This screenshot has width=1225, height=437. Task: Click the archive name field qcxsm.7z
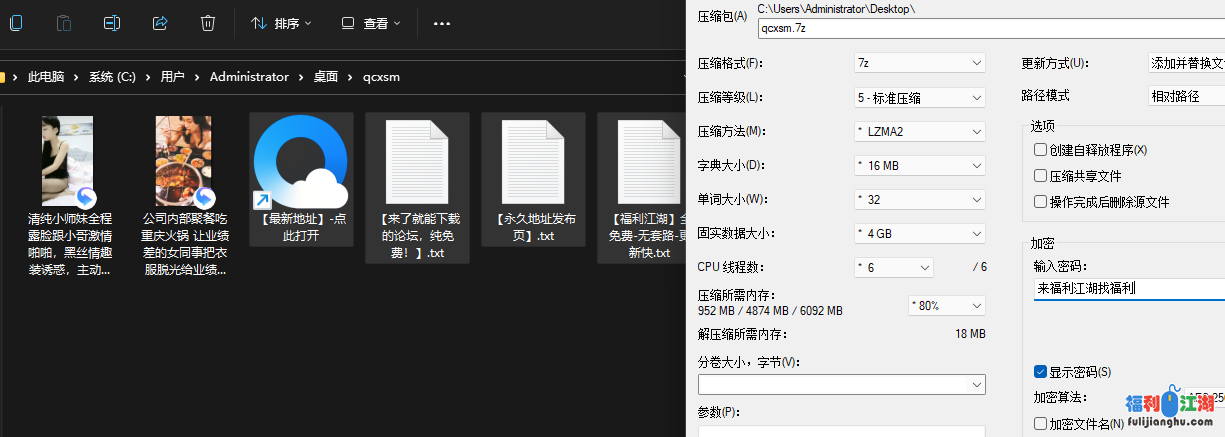990,28
